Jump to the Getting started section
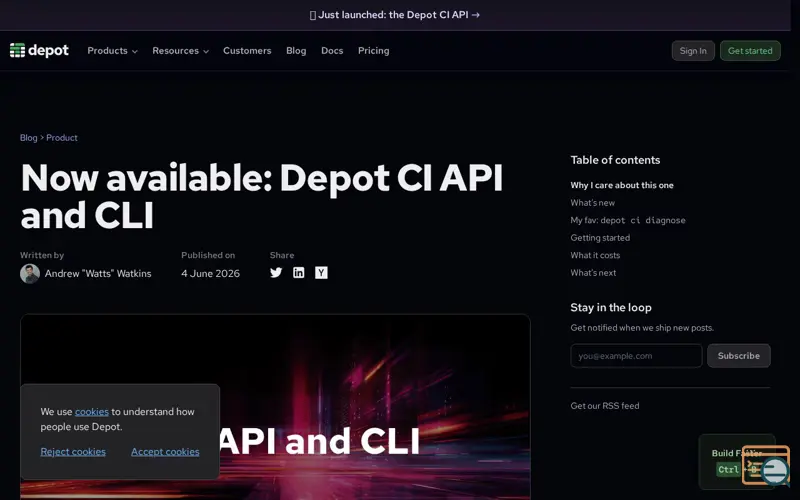The image size is (800, 500). coord(600,238)
